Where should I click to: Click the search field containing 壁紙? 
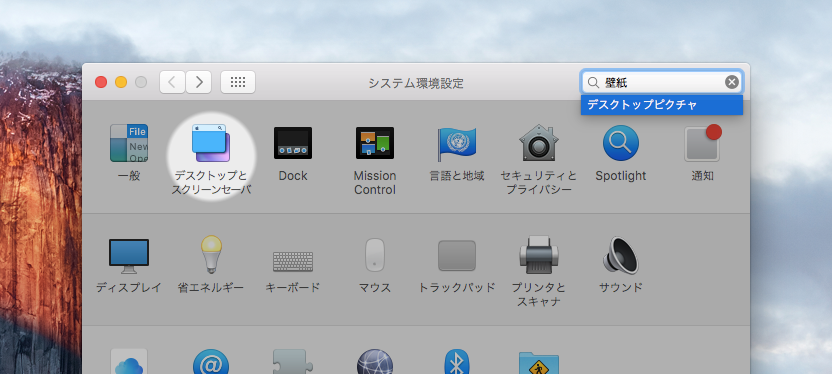point(662,82)
